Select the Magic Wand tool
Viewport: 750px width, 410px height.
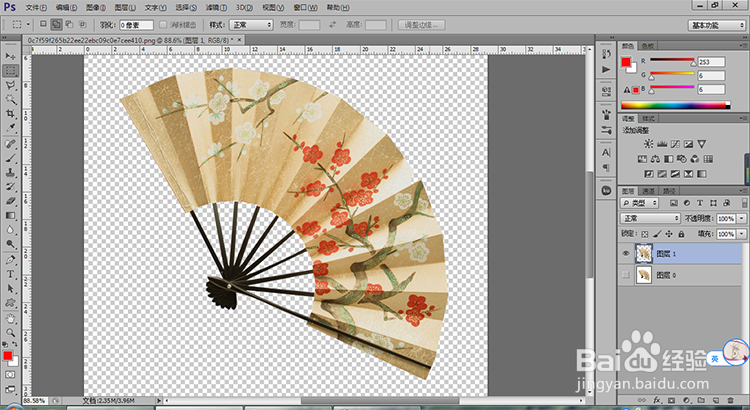(x=11, y=100)
